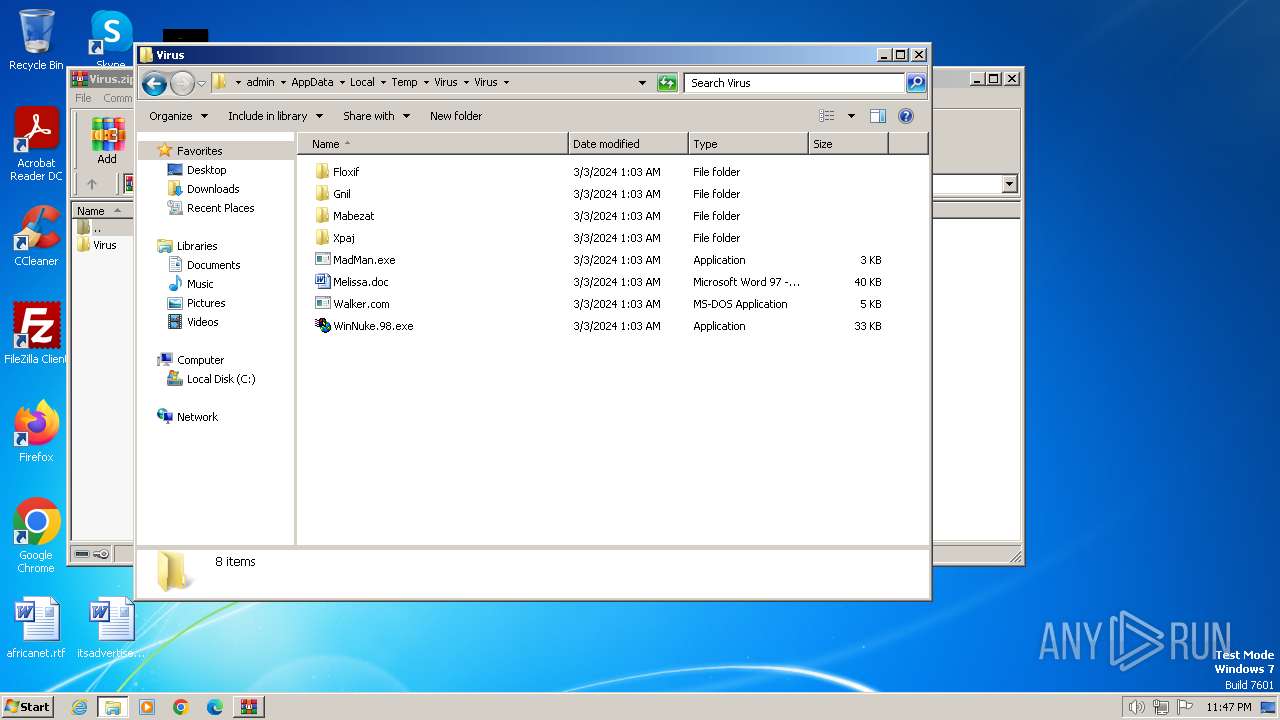The width and height of the screenshot is (1280, 720).
Task: Open Downloads in the navigation pane
Action: [213, 189]
